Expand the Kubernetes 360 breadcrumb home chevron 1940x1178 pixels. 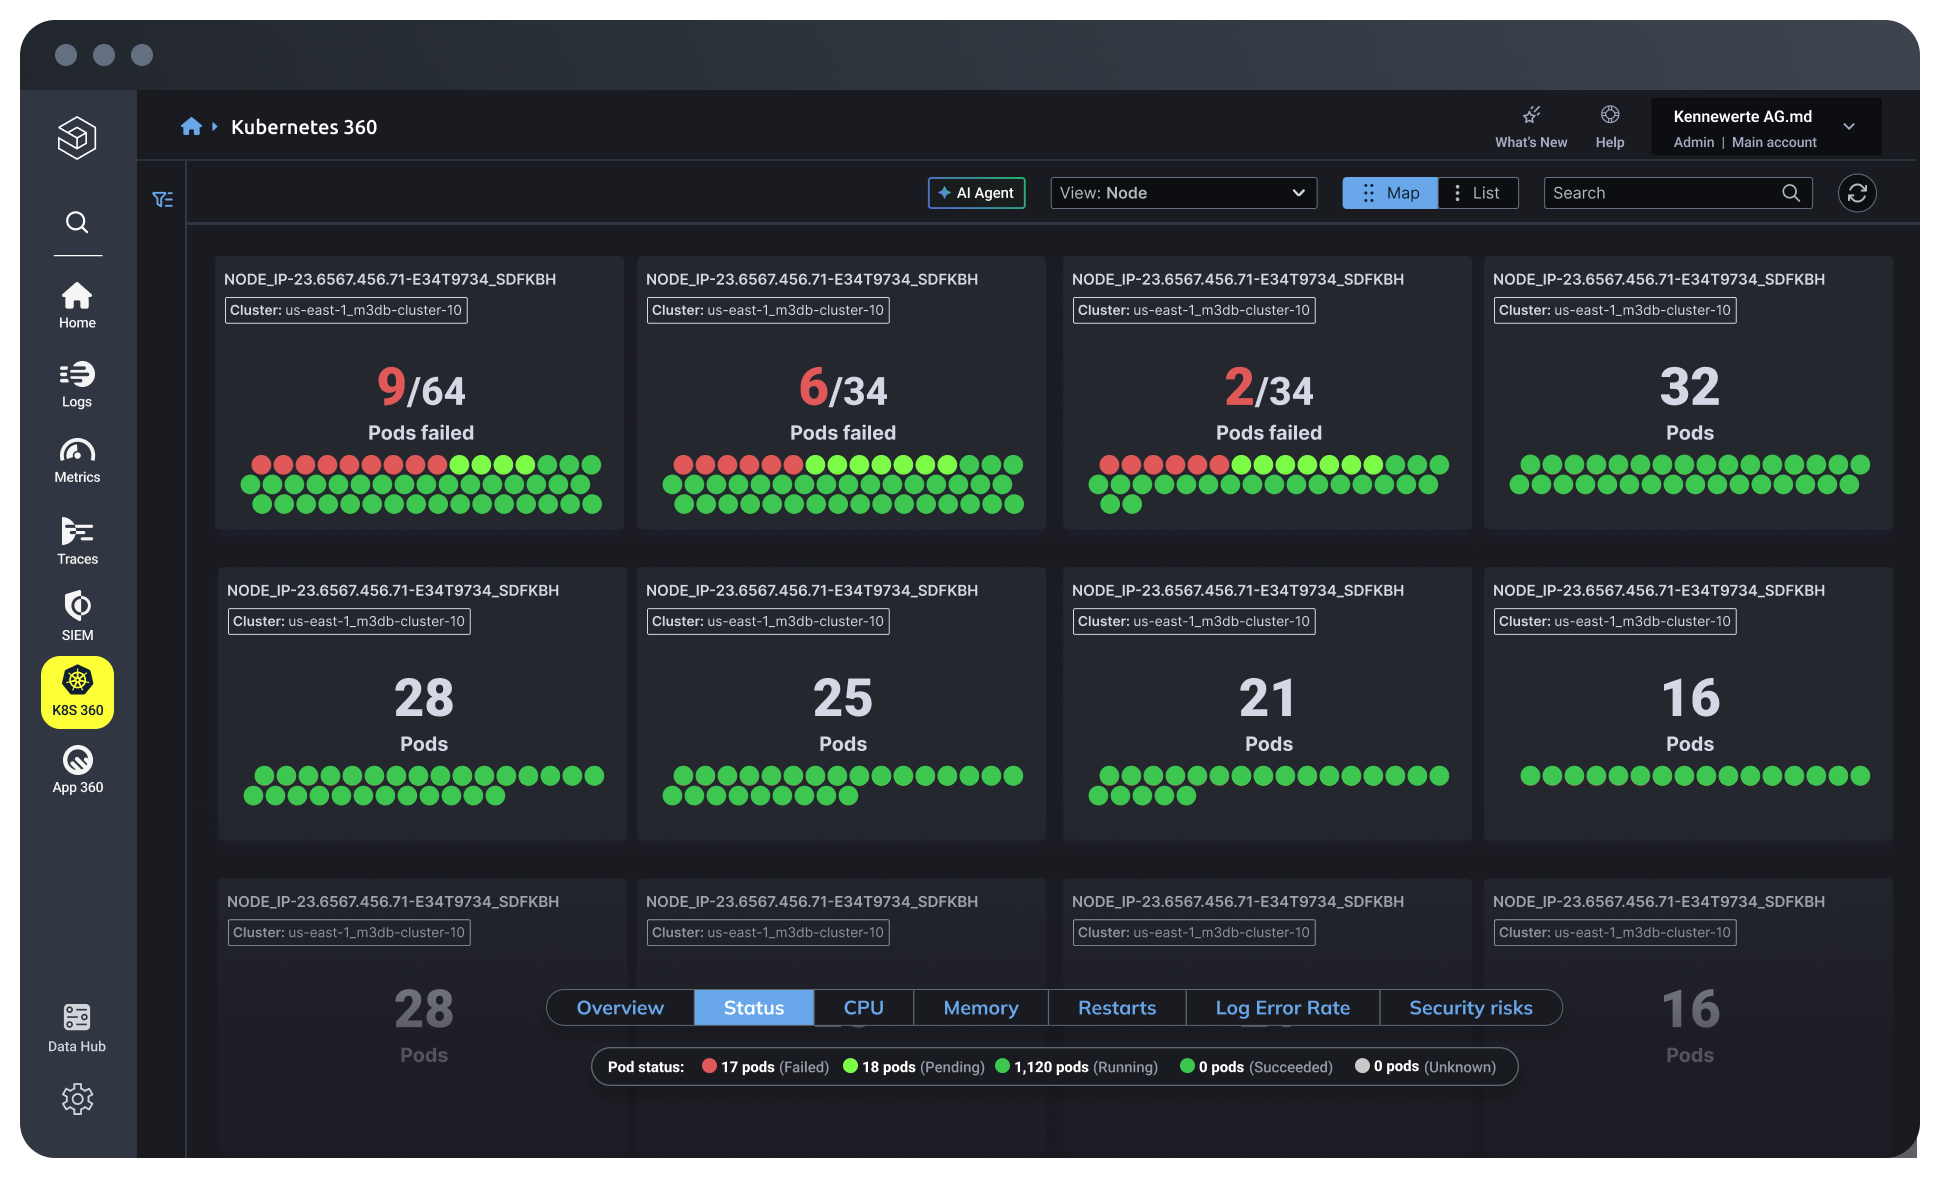[213, 127]
